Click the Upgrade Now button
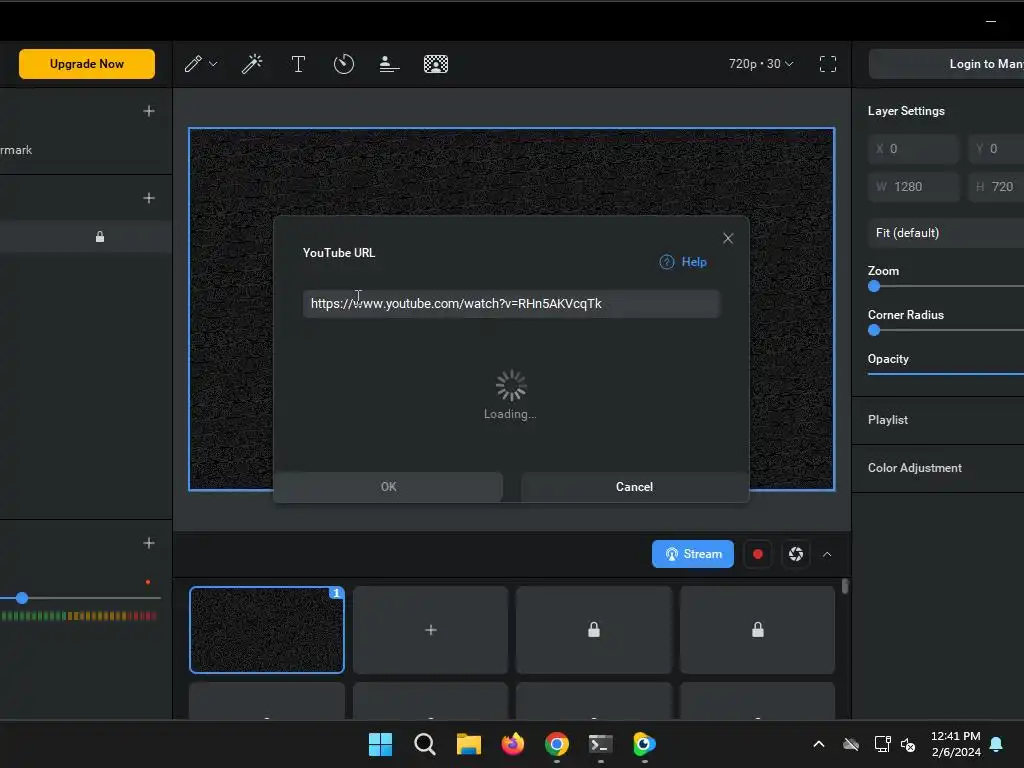The image size is (1024, 768). 87,64
